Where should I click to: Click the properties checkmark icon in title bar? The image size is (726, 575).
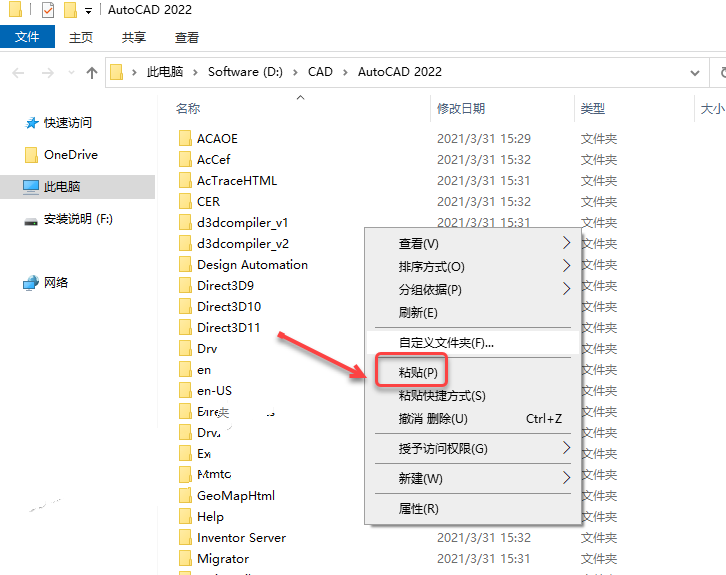[x=48, y=10]
